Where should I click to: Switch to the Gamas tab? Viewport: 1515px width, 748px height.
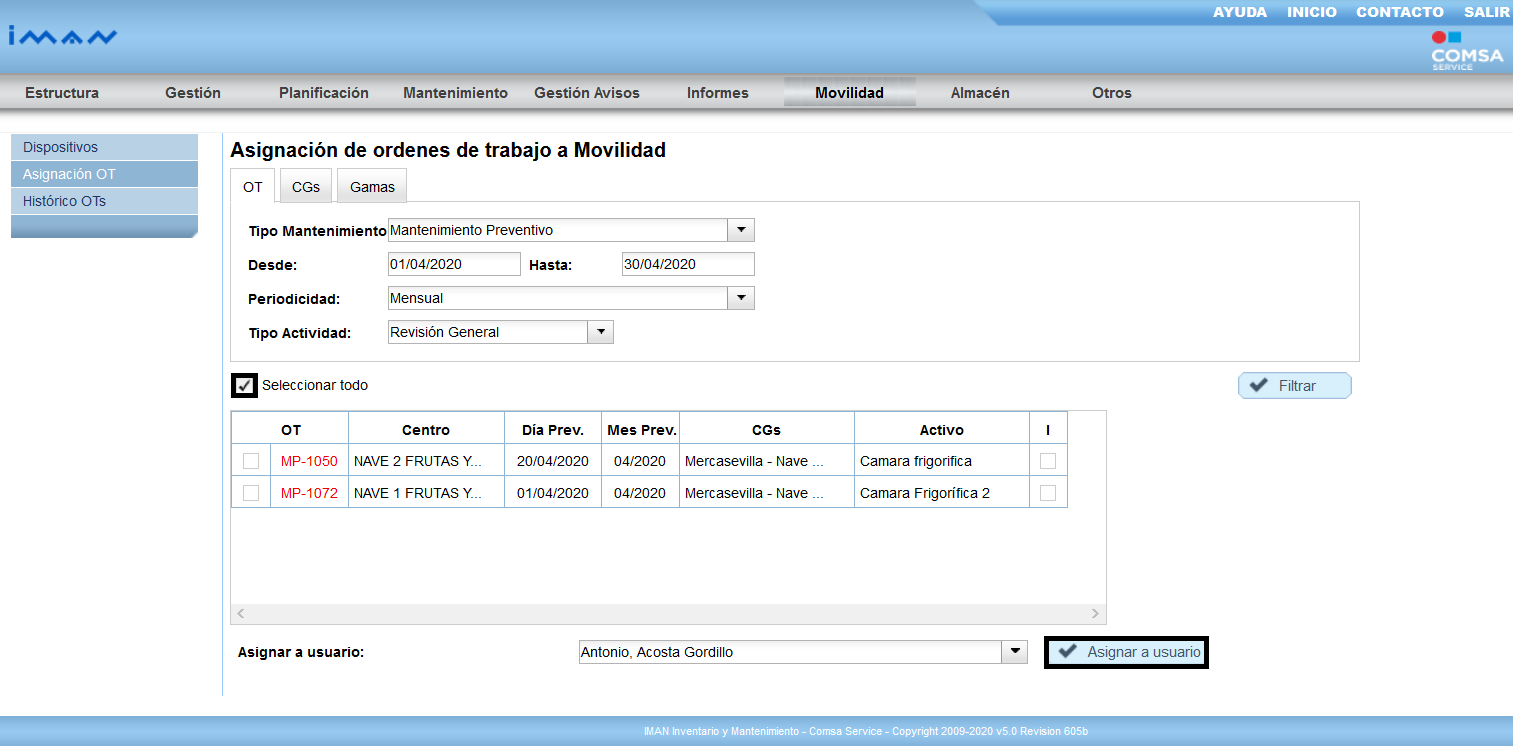(372, 187)
